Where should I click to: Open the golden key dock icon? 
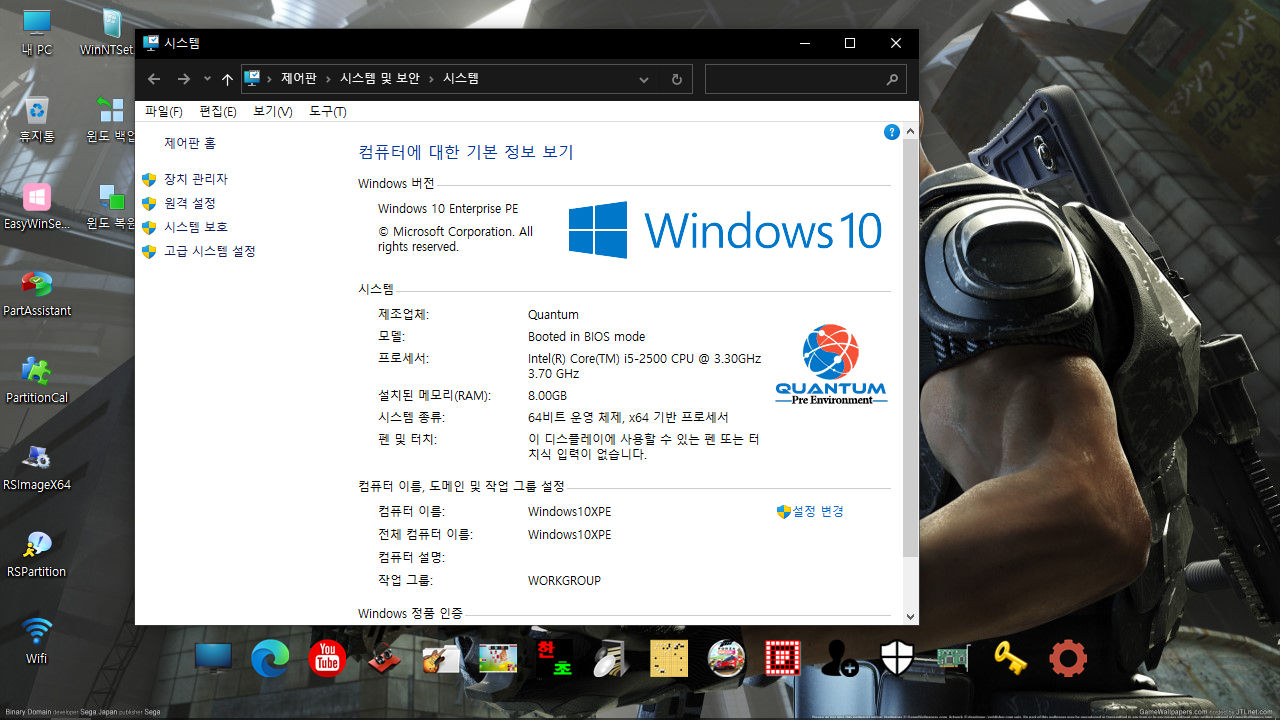1011,658
